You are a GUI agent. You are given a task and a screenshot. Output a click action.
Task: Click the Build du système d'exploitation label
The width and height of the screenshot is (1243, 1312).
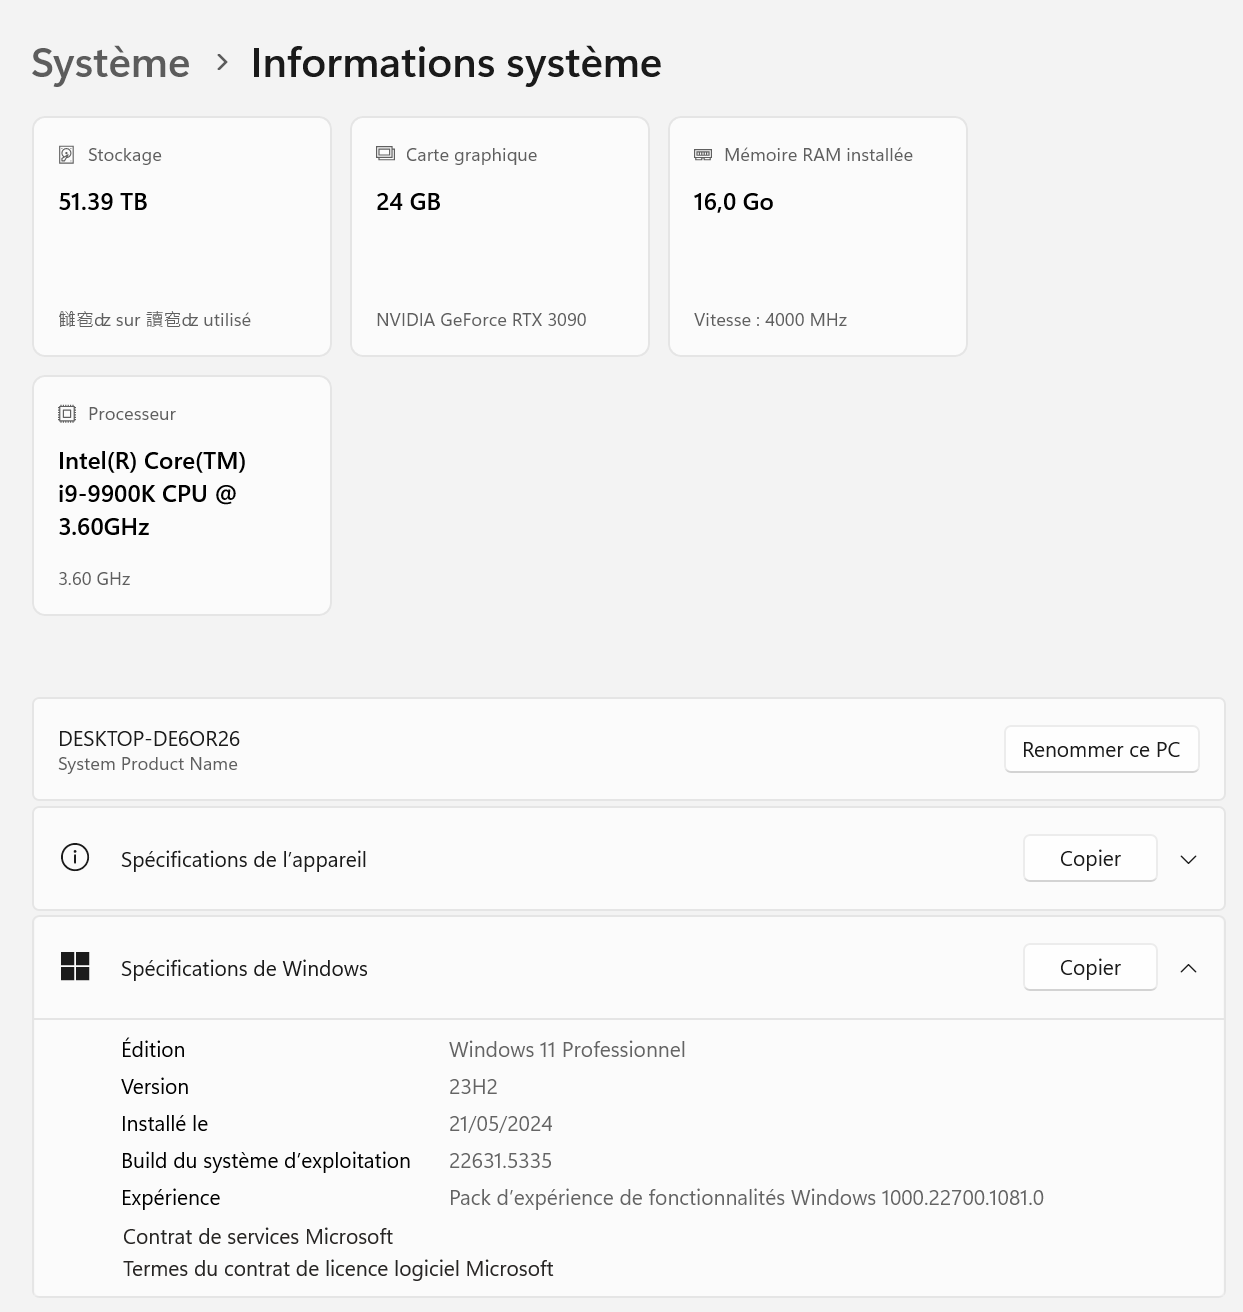pos(266,1161)
